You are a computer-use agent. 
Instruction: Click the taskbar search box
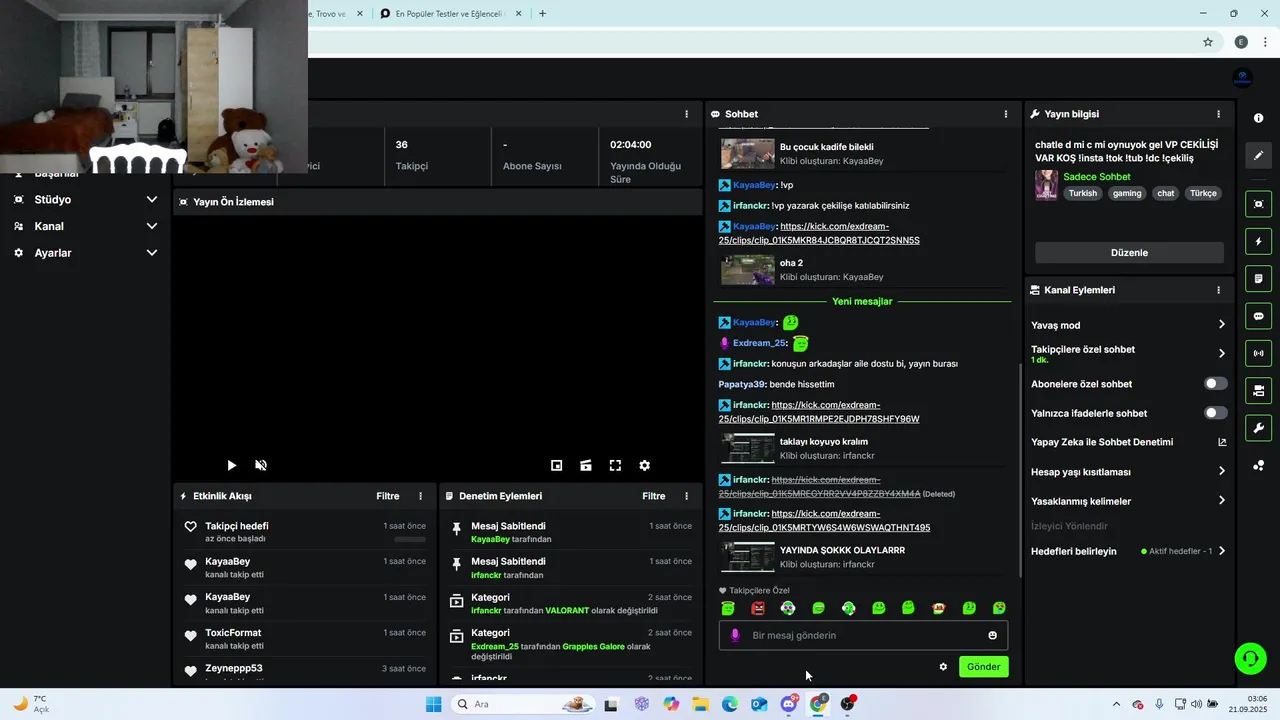[523, 704]
